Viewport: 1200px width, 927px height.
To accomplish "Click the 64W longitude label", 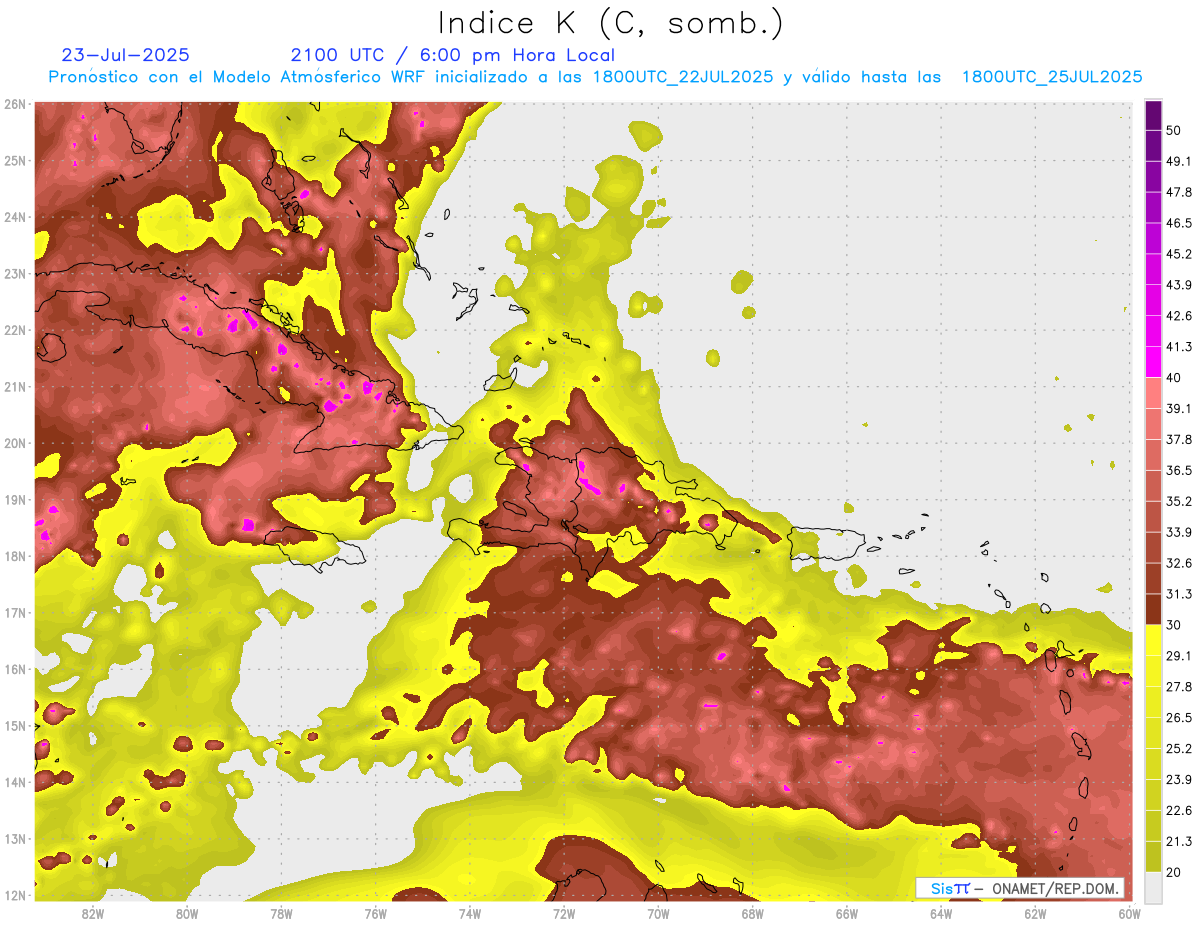I will (x=941, y=913).
